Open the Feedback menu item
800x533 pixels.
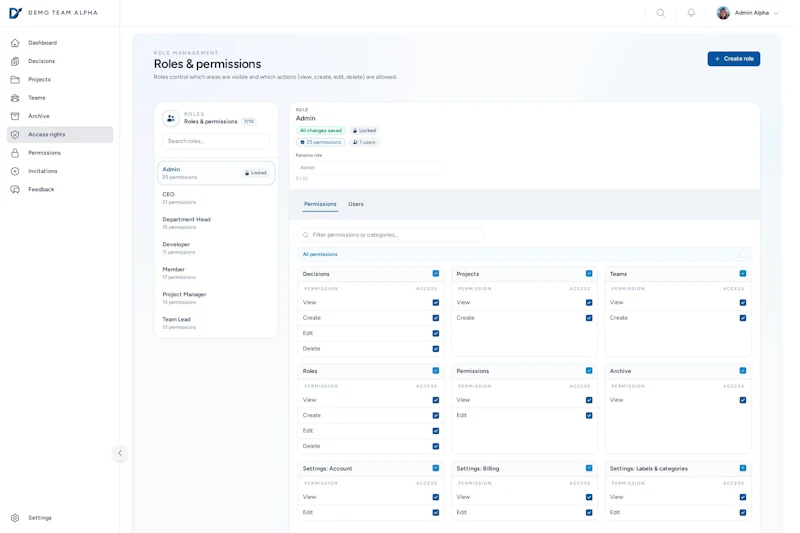pos(60,190)
